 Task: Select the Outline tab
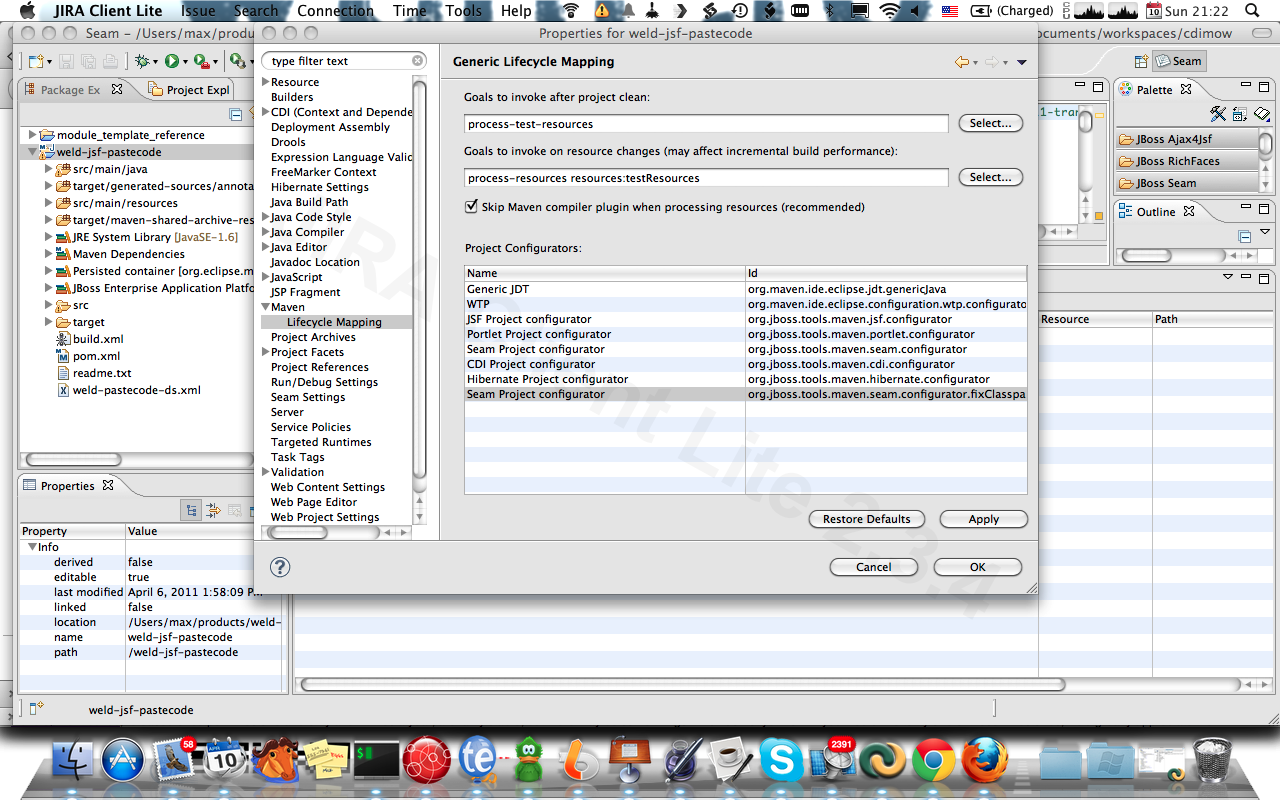[1156, 212]
